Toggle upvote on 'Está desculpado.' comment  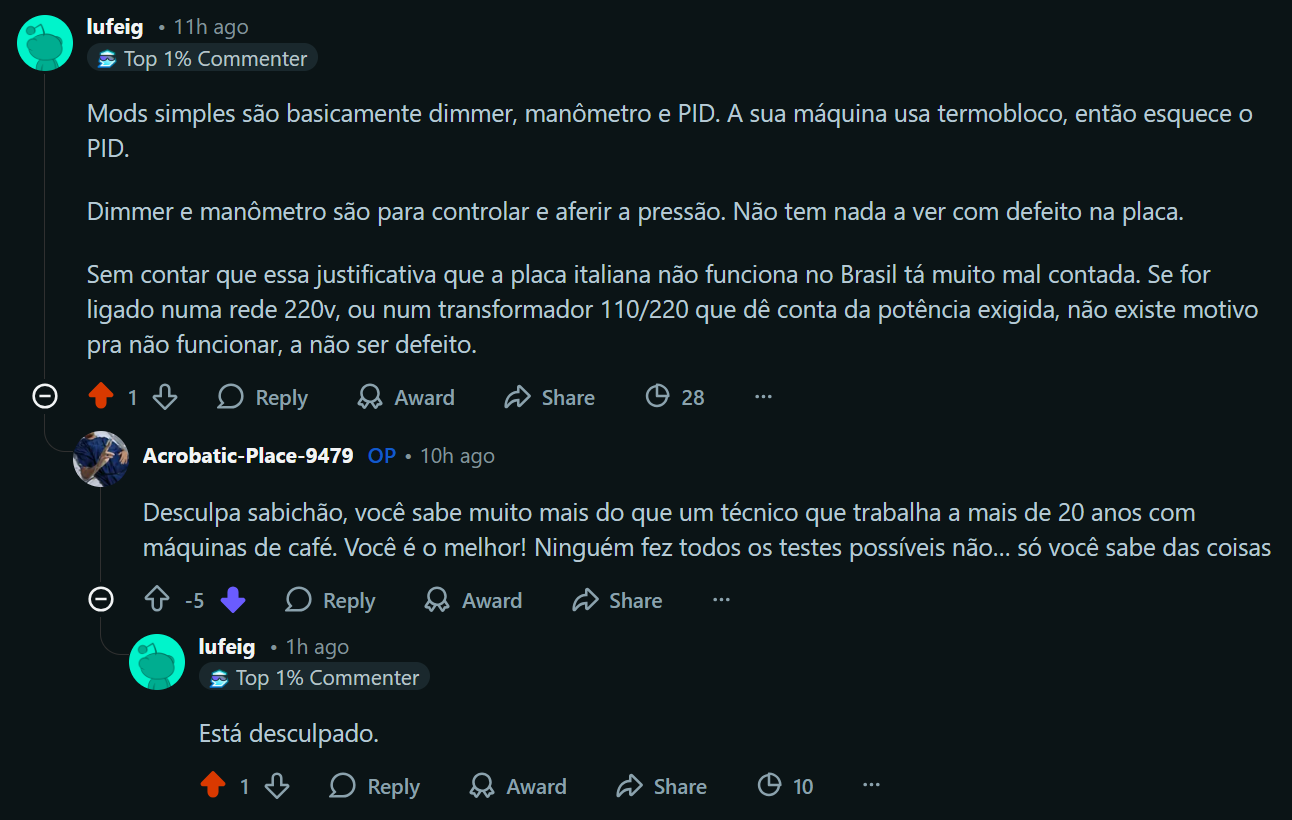[213, 786]
